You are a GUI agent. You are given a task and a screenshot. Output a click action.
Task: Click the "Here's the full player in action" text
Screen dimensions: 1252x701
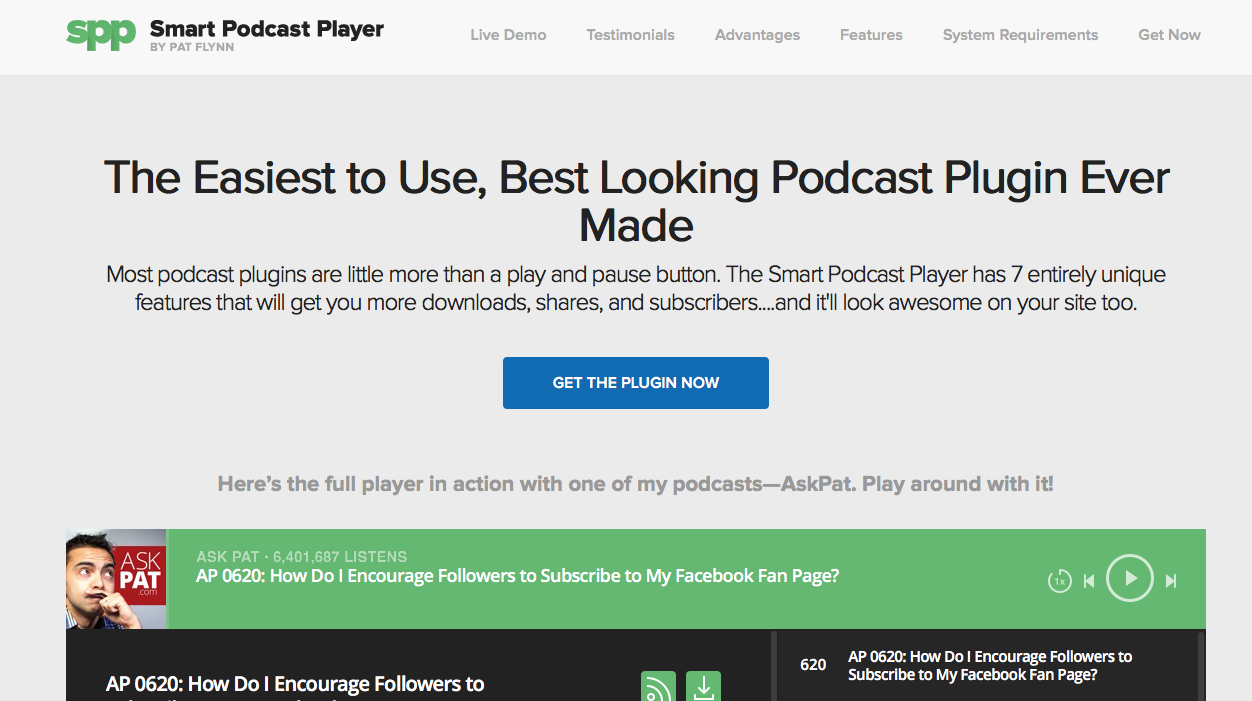[x=636, y=484]
